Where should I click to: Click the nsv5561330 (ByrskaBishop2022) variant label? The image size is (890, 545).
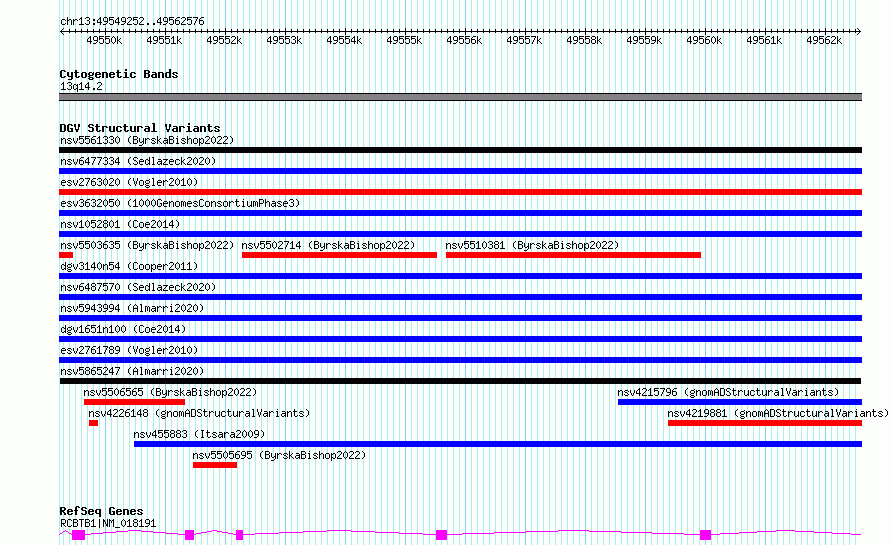pyautogui.click(x=147, y=140)
